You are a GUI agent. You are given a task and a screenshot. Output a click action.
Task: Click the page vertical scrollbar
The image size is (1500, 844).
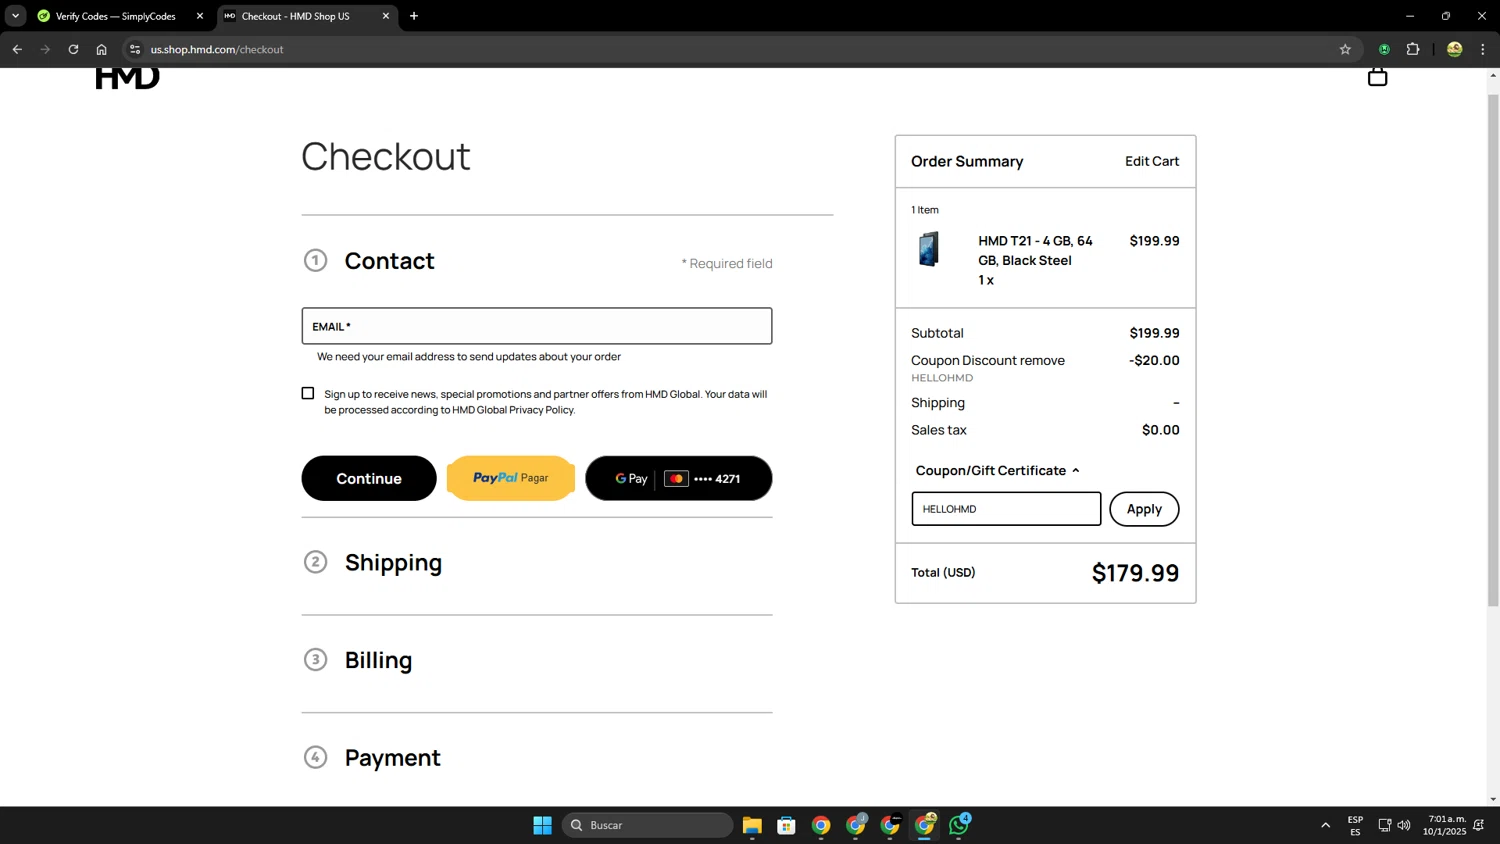(x=1493, y=350)
